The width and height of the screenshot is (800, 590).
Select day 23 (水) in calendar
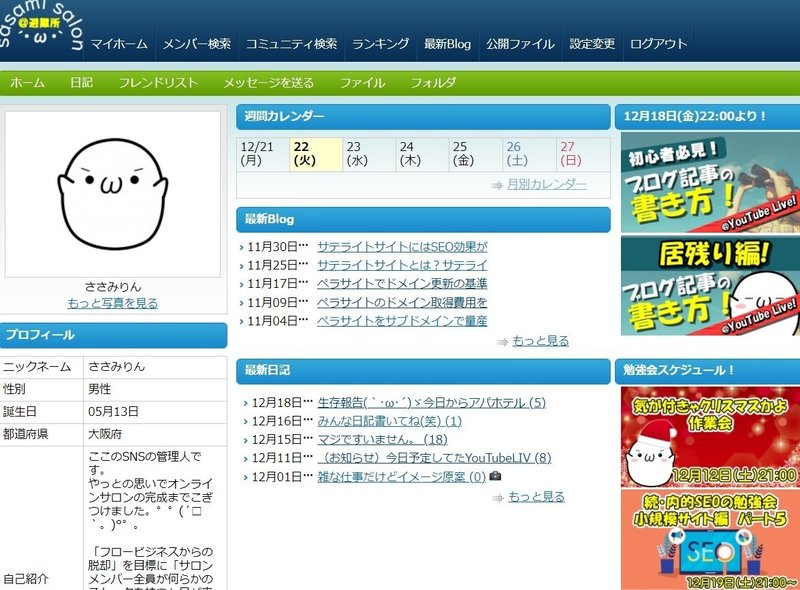(369, 154)
